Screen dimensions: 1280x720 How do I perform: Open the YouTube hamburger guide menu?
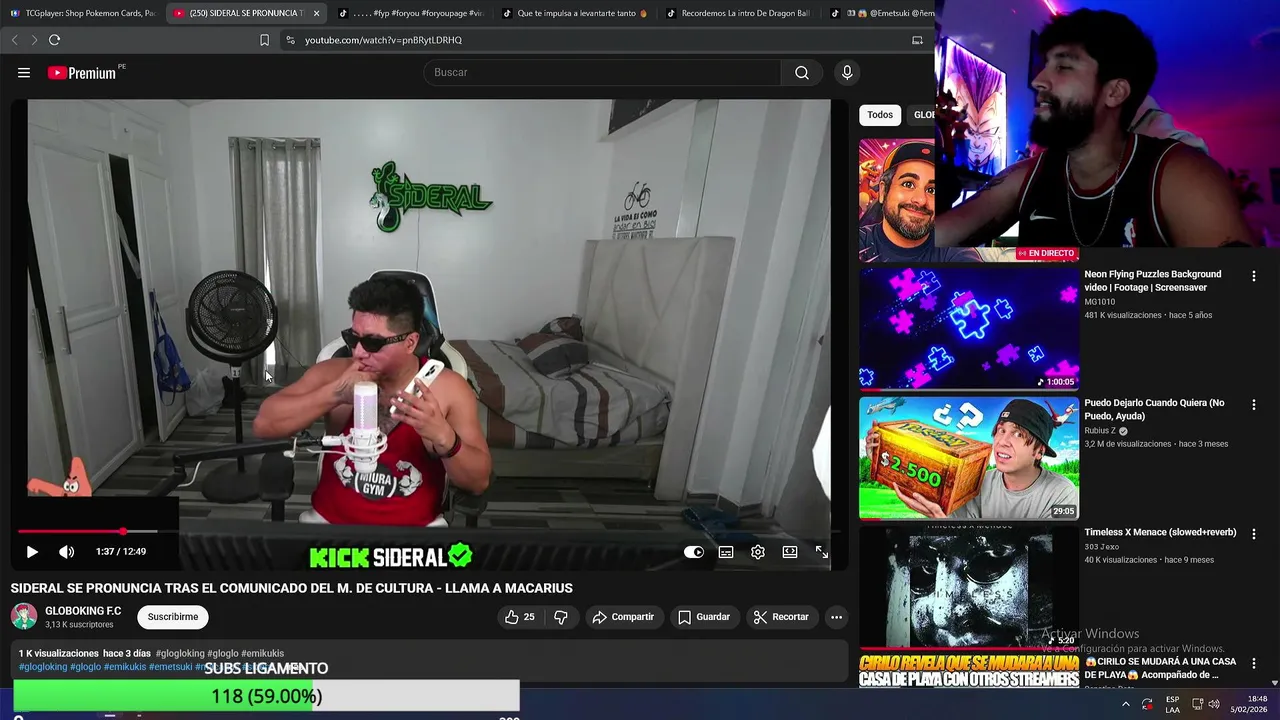pos(24,72)
